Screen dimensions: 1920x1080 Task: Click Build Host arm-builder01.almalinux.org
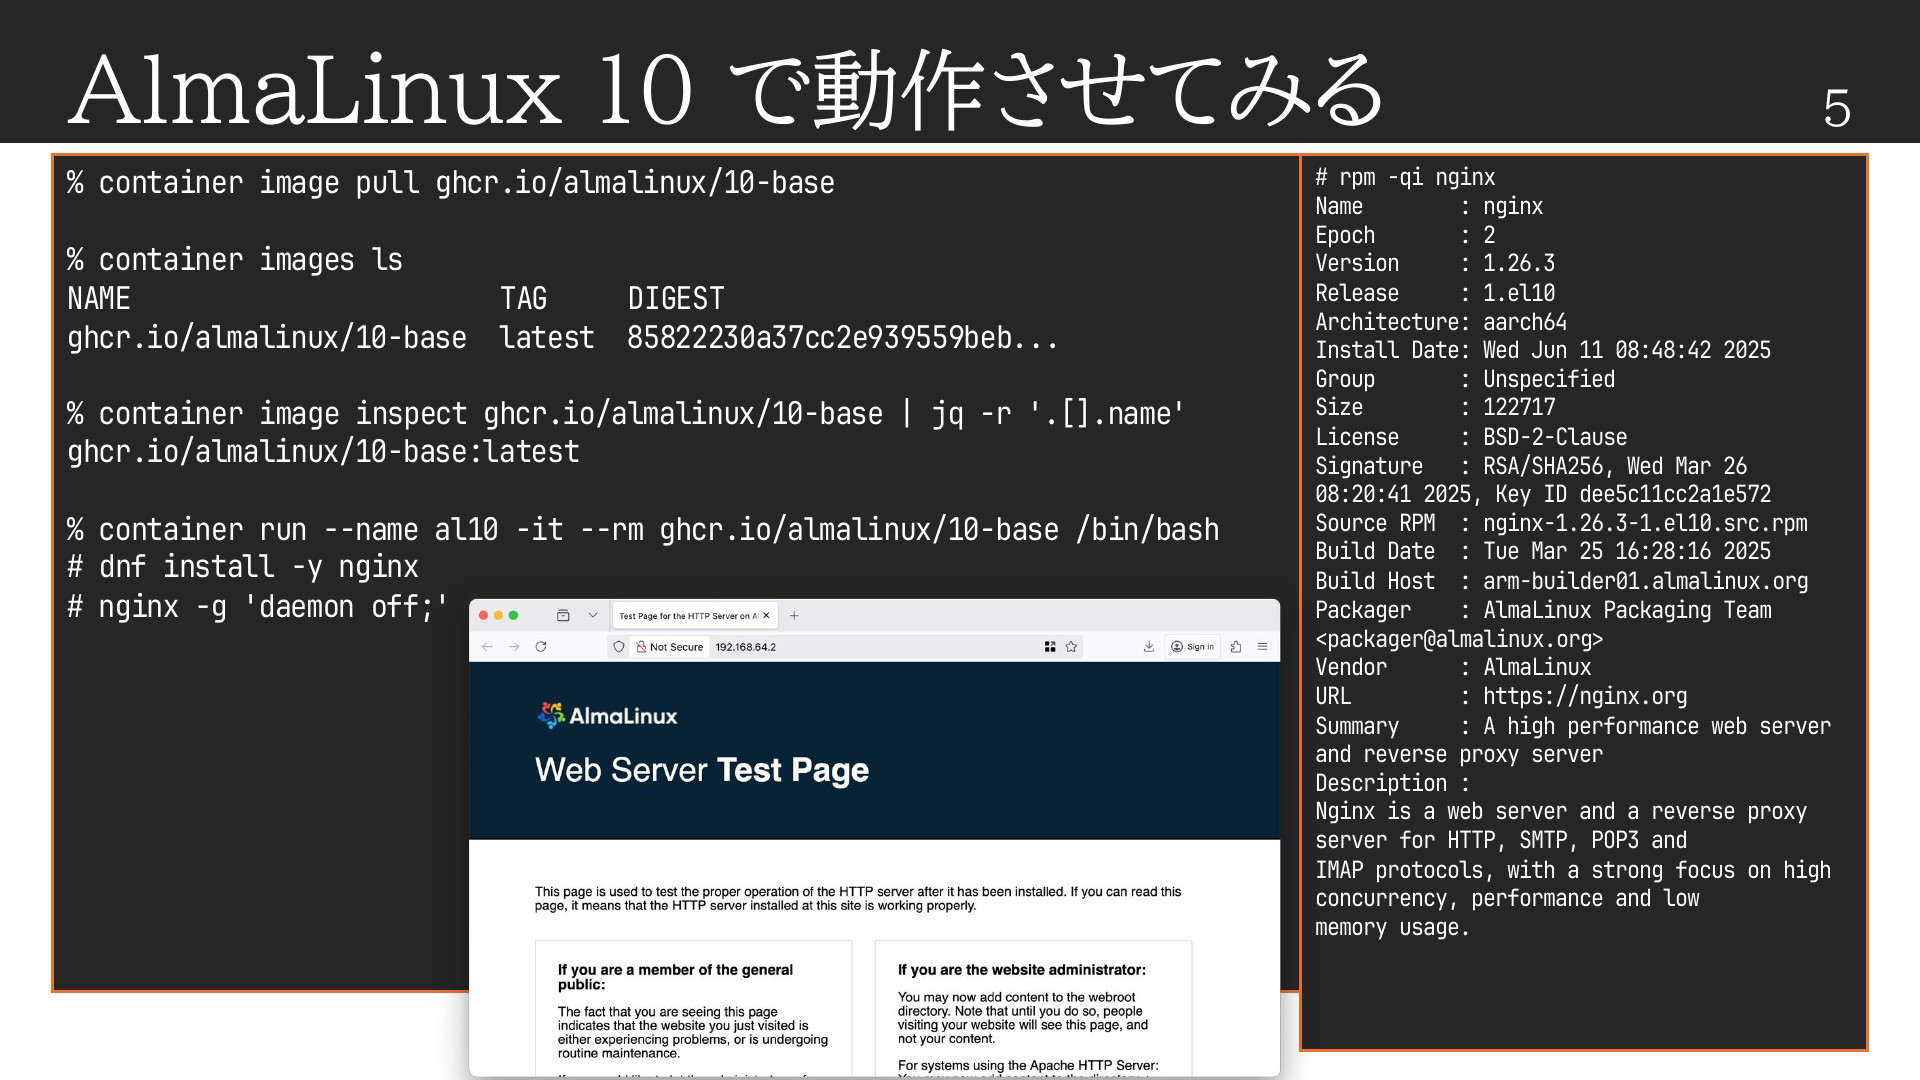pos(1645,582)
